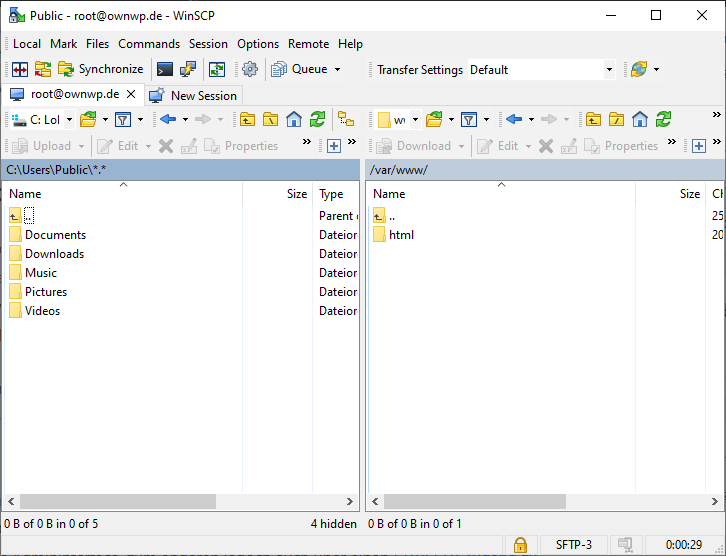The width and height of the screenshot is (726, 556).
Task: Sort local panel by Size column
Action: (277, 194)
